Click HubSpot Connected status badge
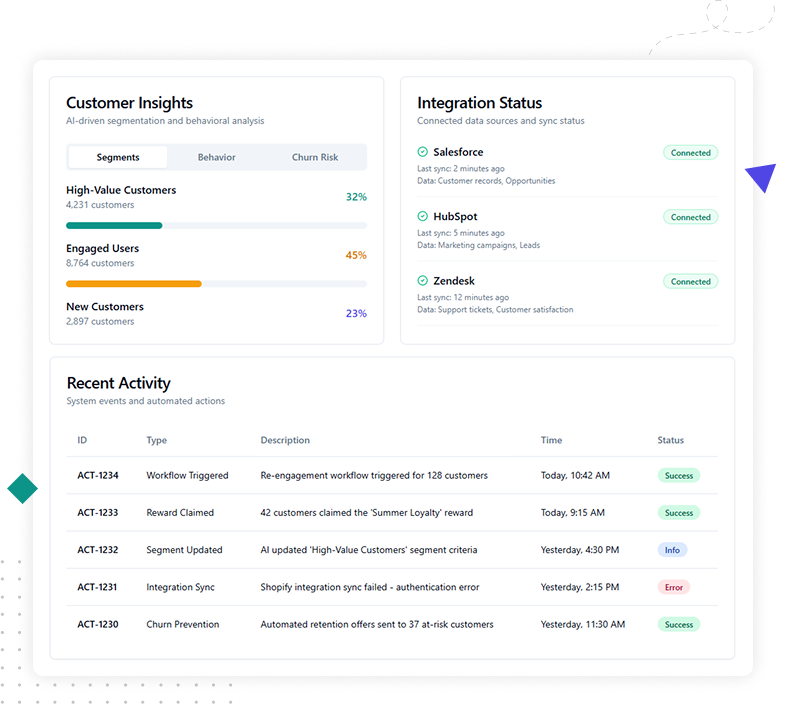The width and height of the screenshot is (787, 704). tap(690, 217)
